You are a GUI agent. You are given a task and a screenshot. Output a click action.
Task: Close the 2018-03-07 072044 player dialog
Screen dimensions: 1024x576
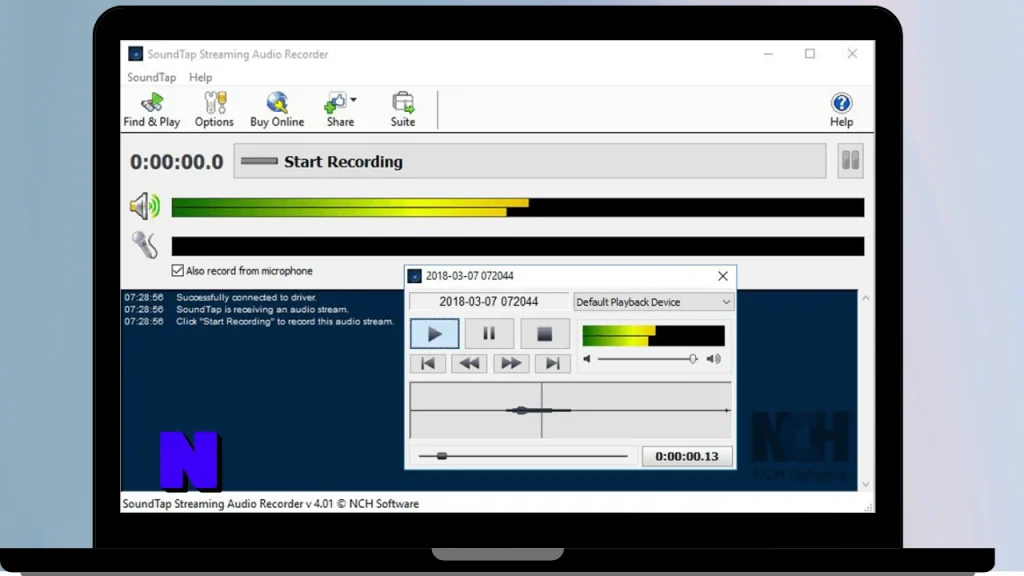[x=722, y=276]
